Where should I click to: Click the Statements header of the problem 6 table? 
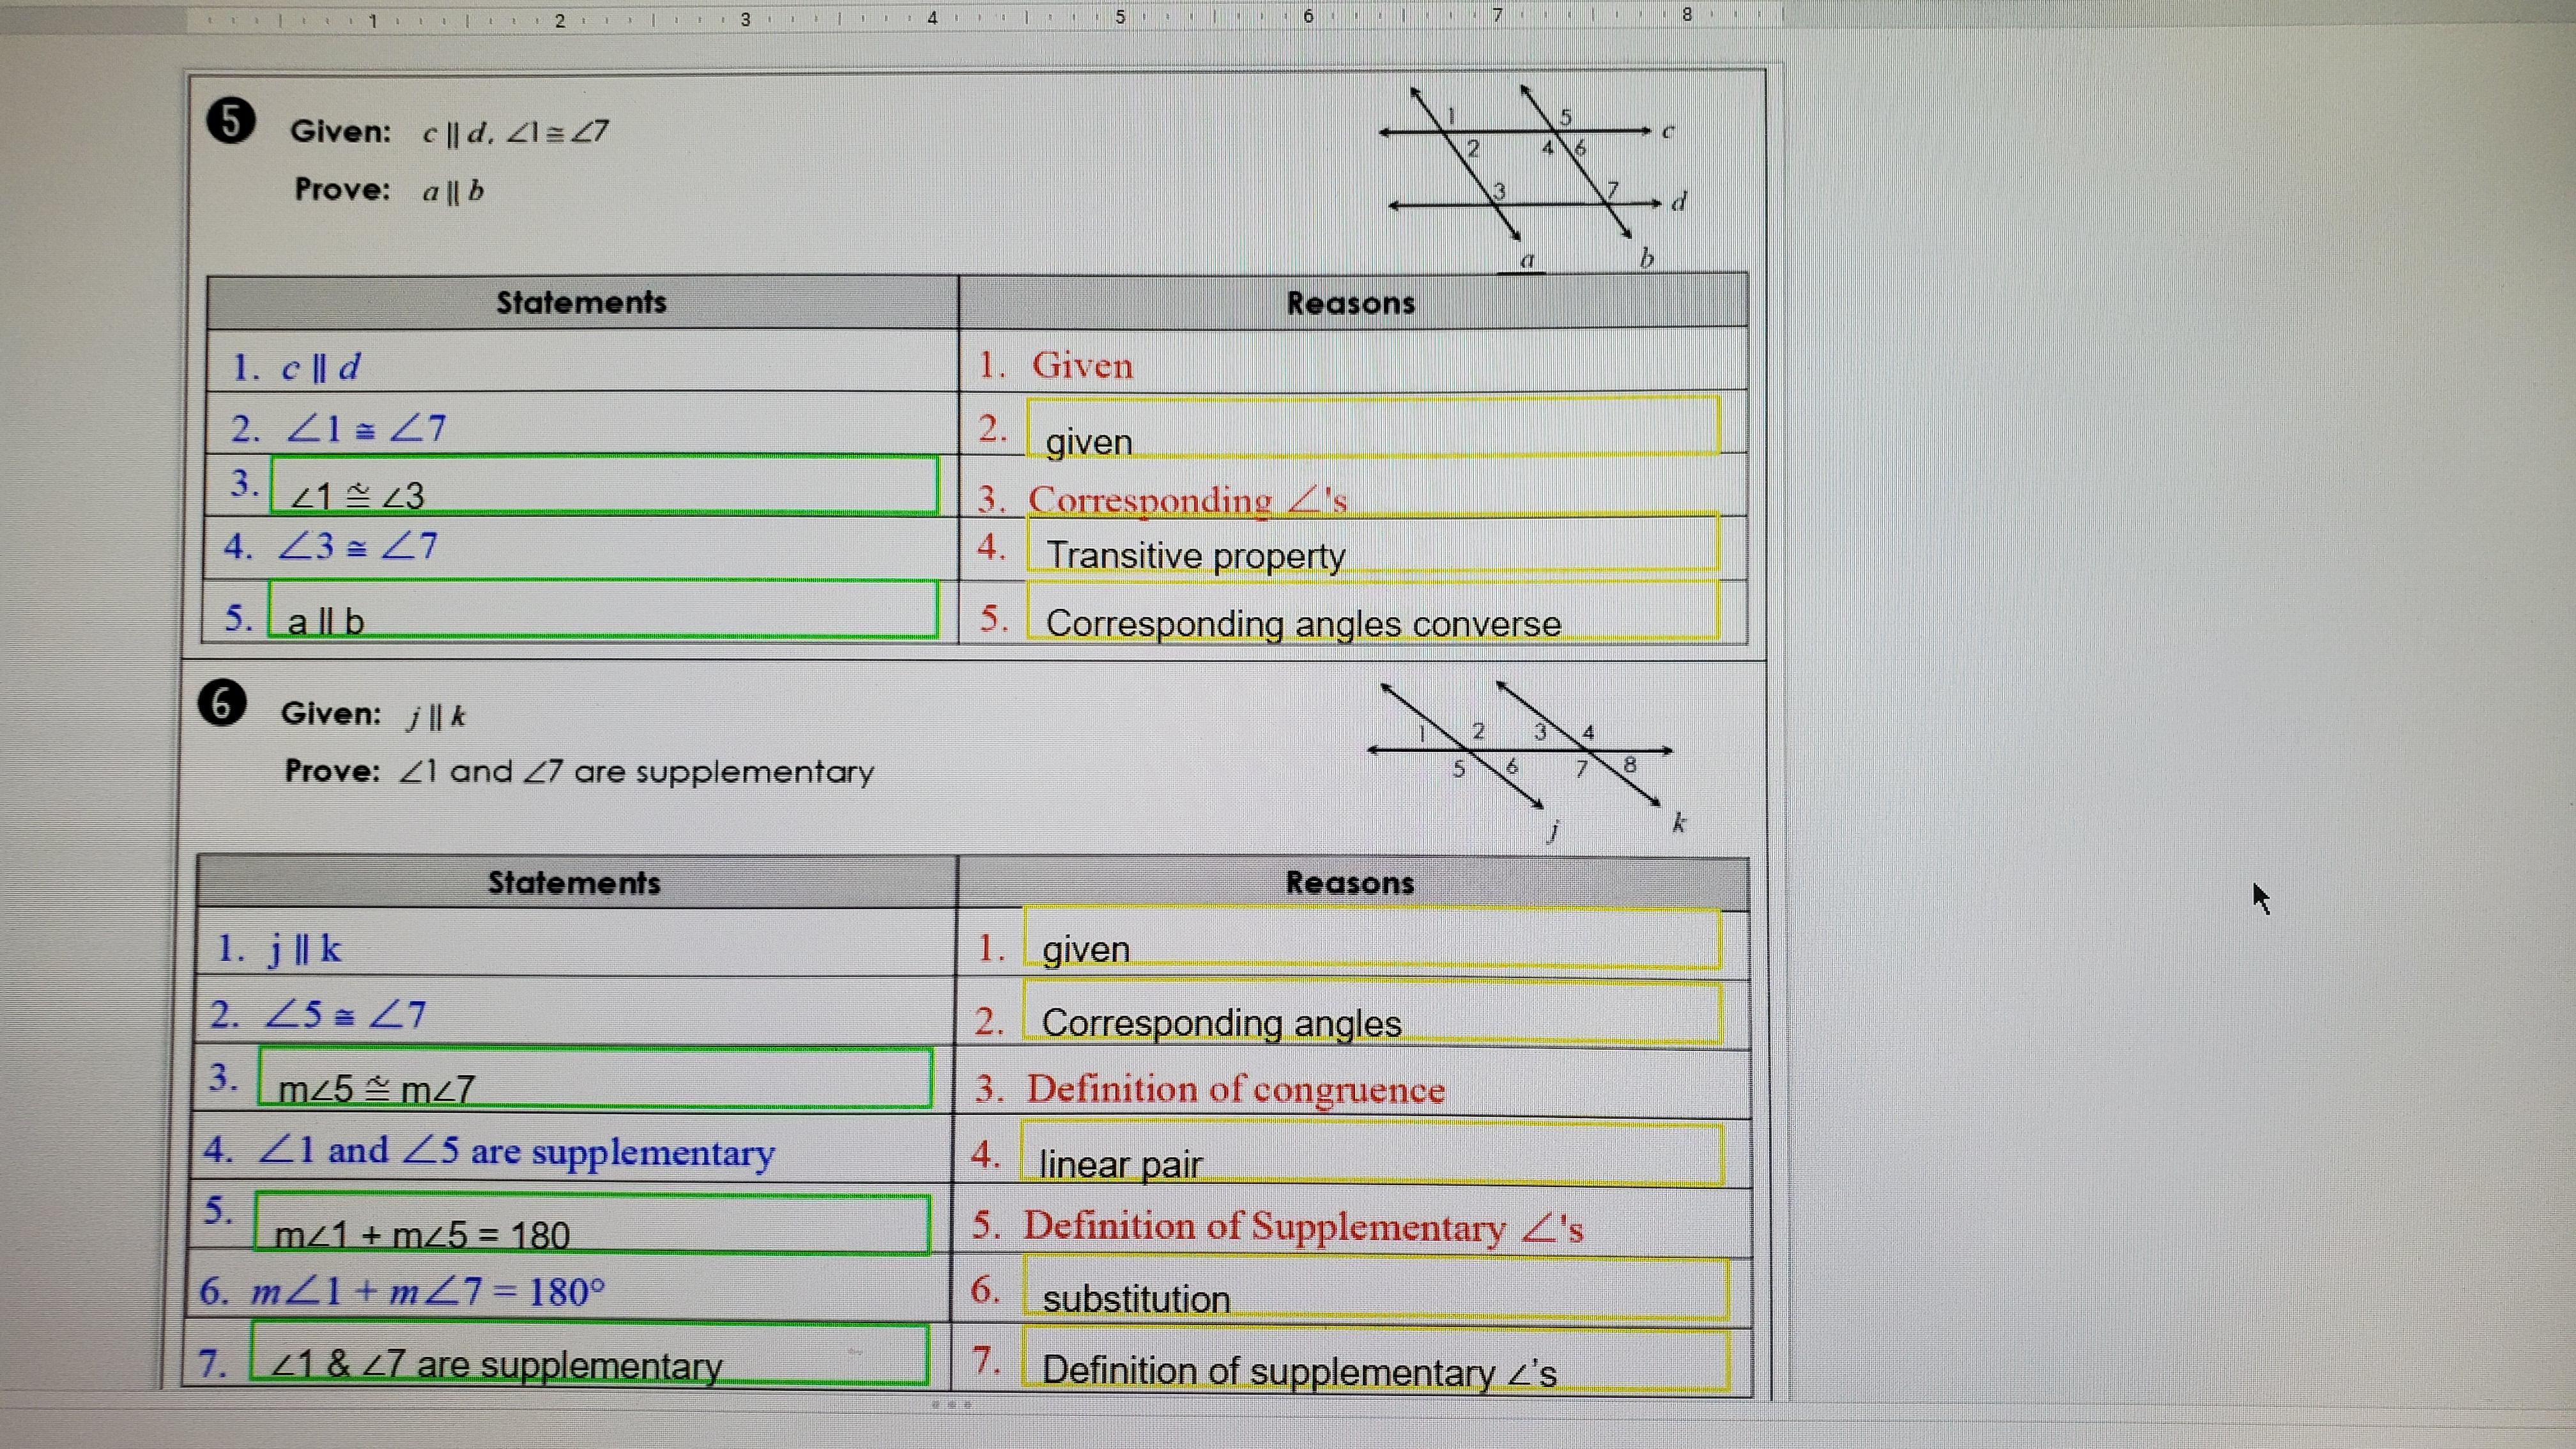(x=574, y=883)
